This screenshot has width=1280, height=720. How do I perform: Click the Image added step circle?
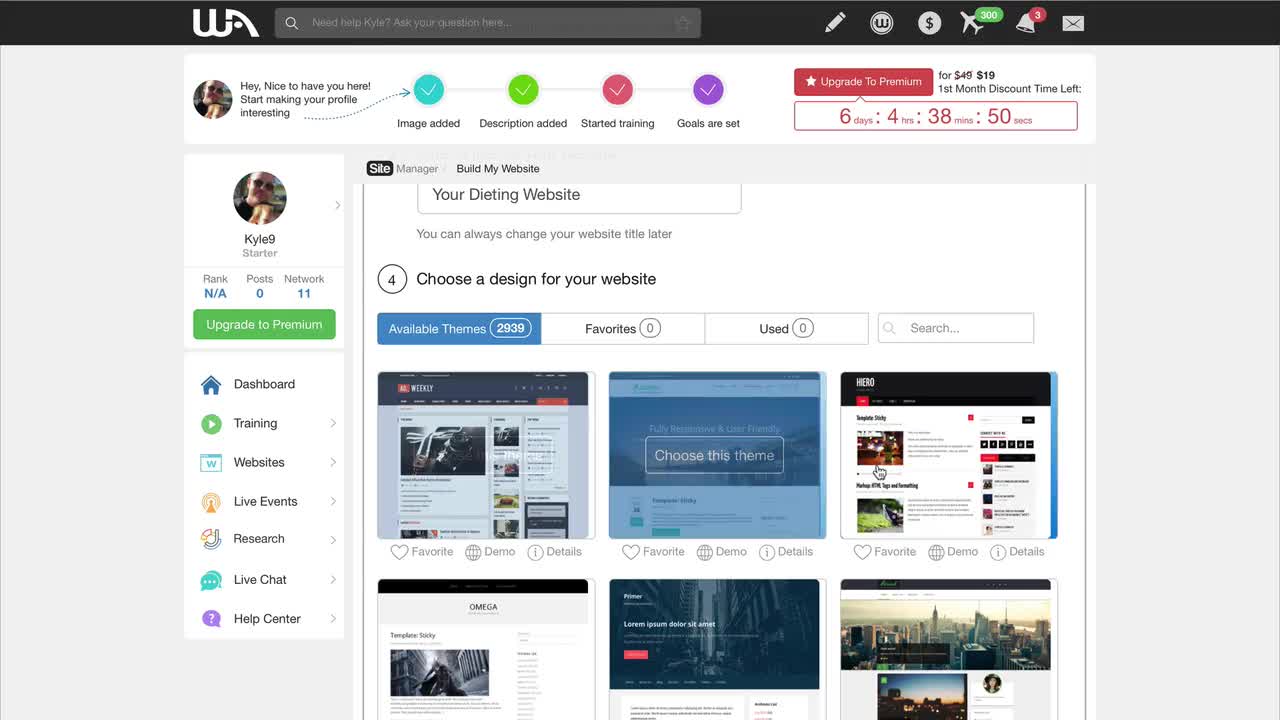click(x=428, y=90)
